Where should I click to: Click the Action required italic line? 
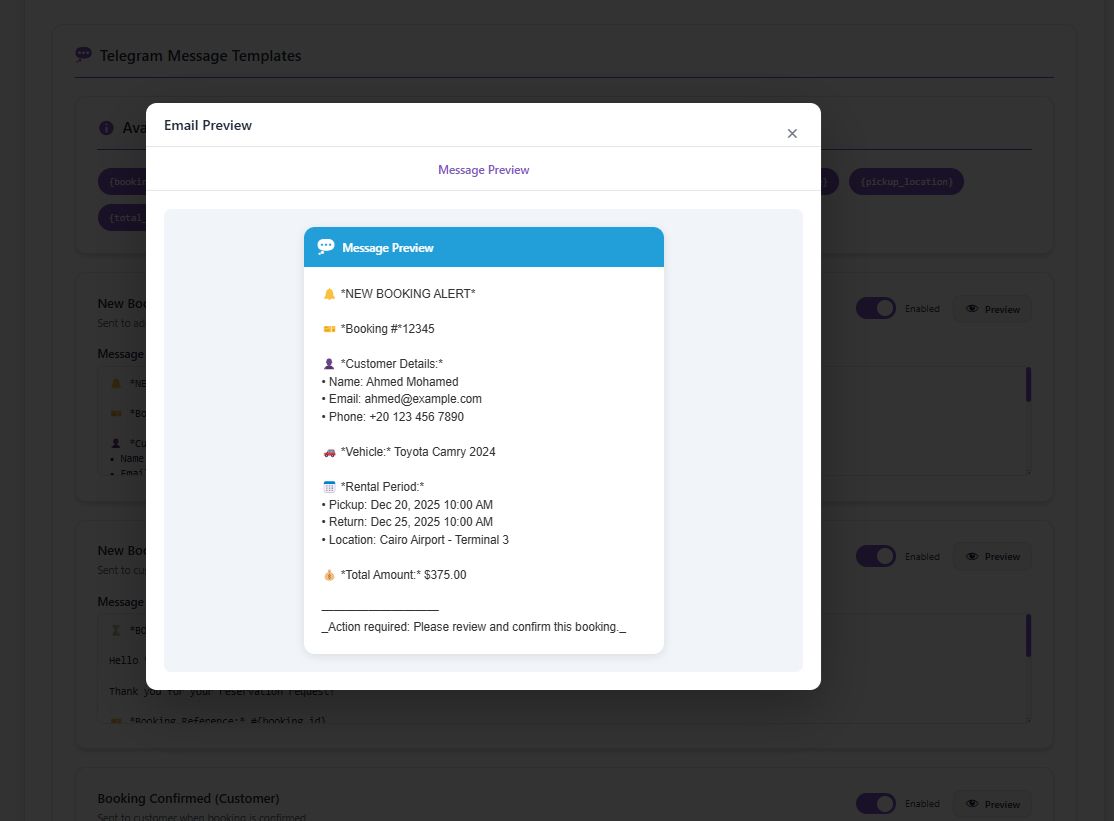(x=474, y=627)
